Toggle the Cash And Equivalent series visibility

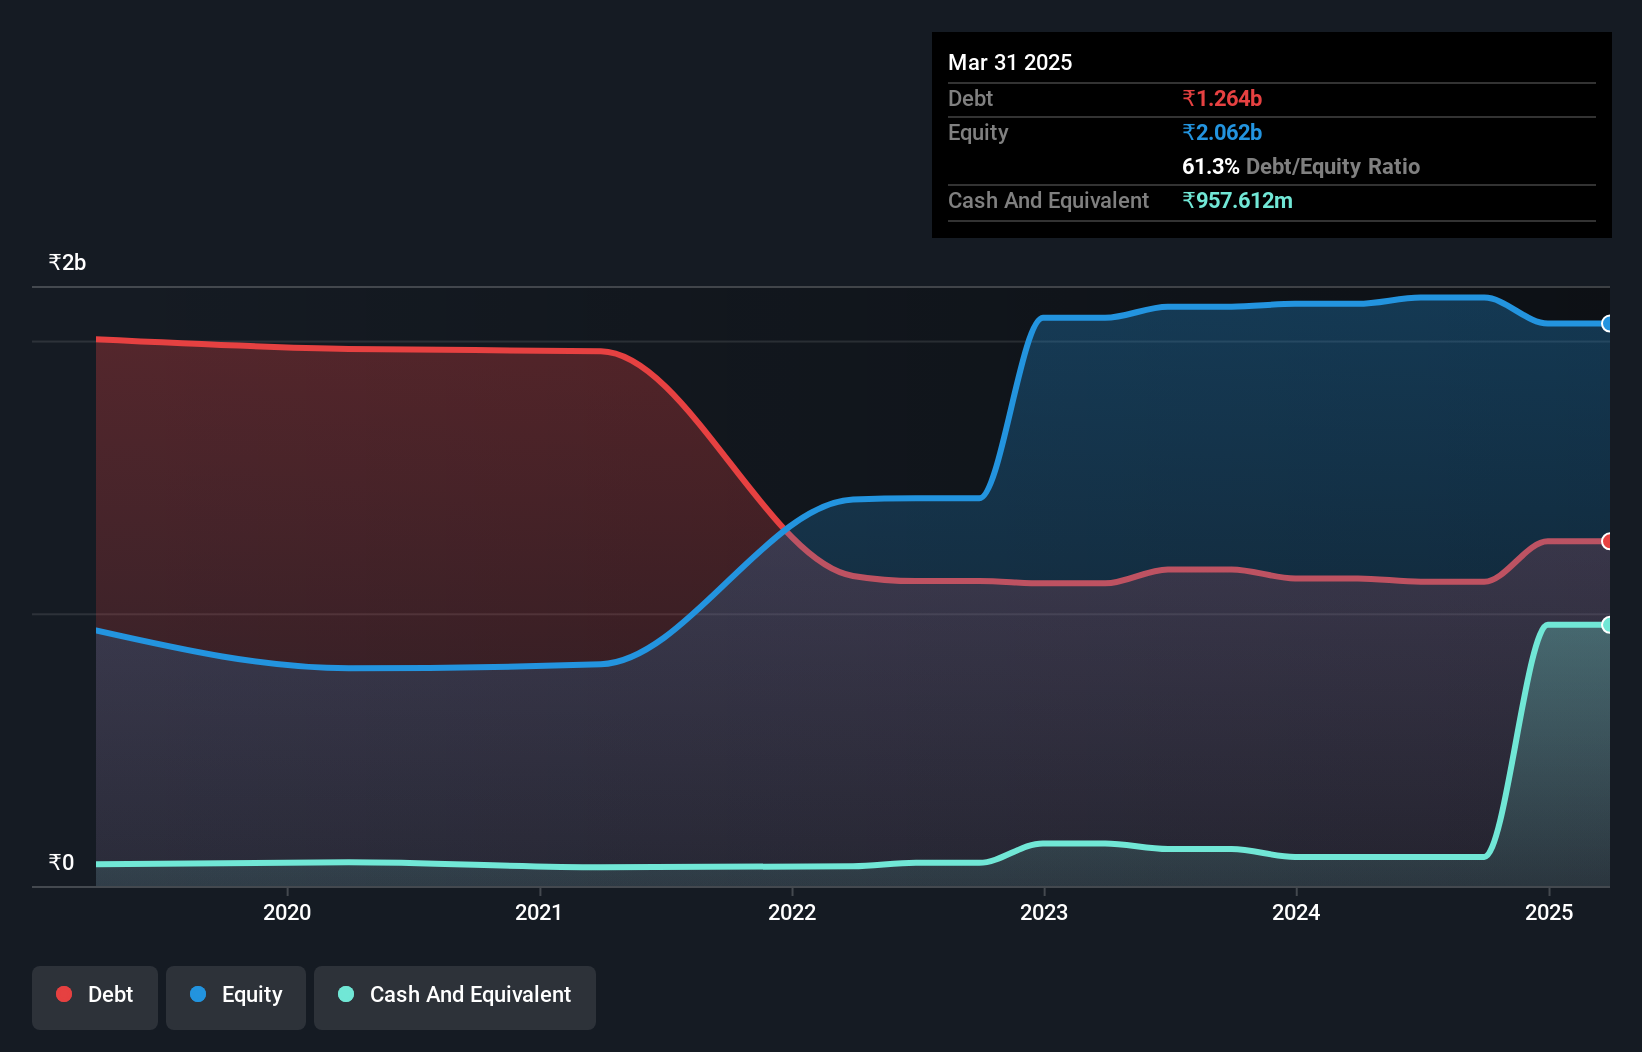pyautogui.click(x=455, y=996)
